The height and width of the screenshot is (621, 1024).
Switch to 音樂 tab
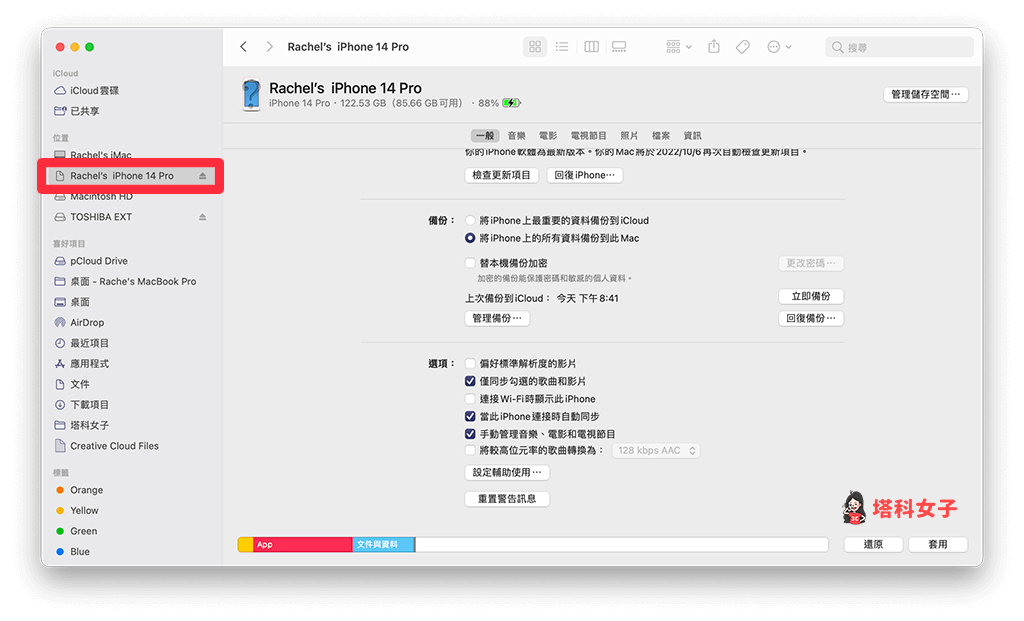click(x=517, y=135)
